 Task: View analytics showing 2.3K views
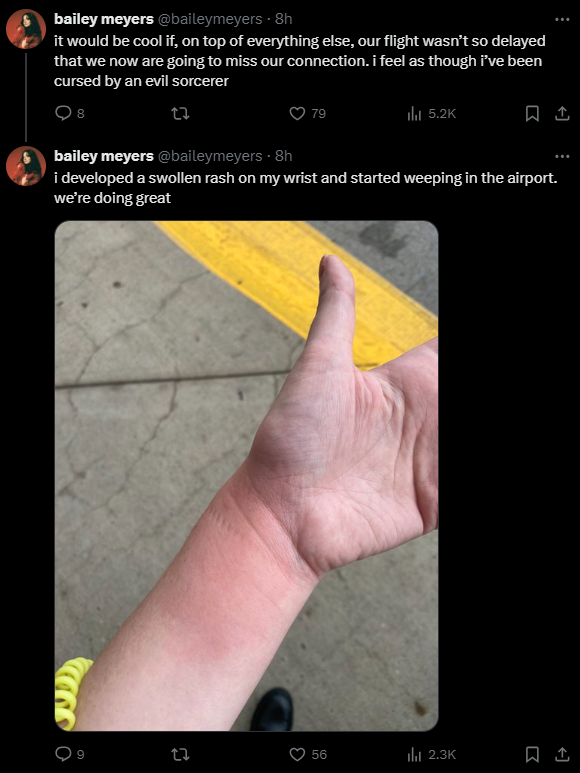[431, 754]
